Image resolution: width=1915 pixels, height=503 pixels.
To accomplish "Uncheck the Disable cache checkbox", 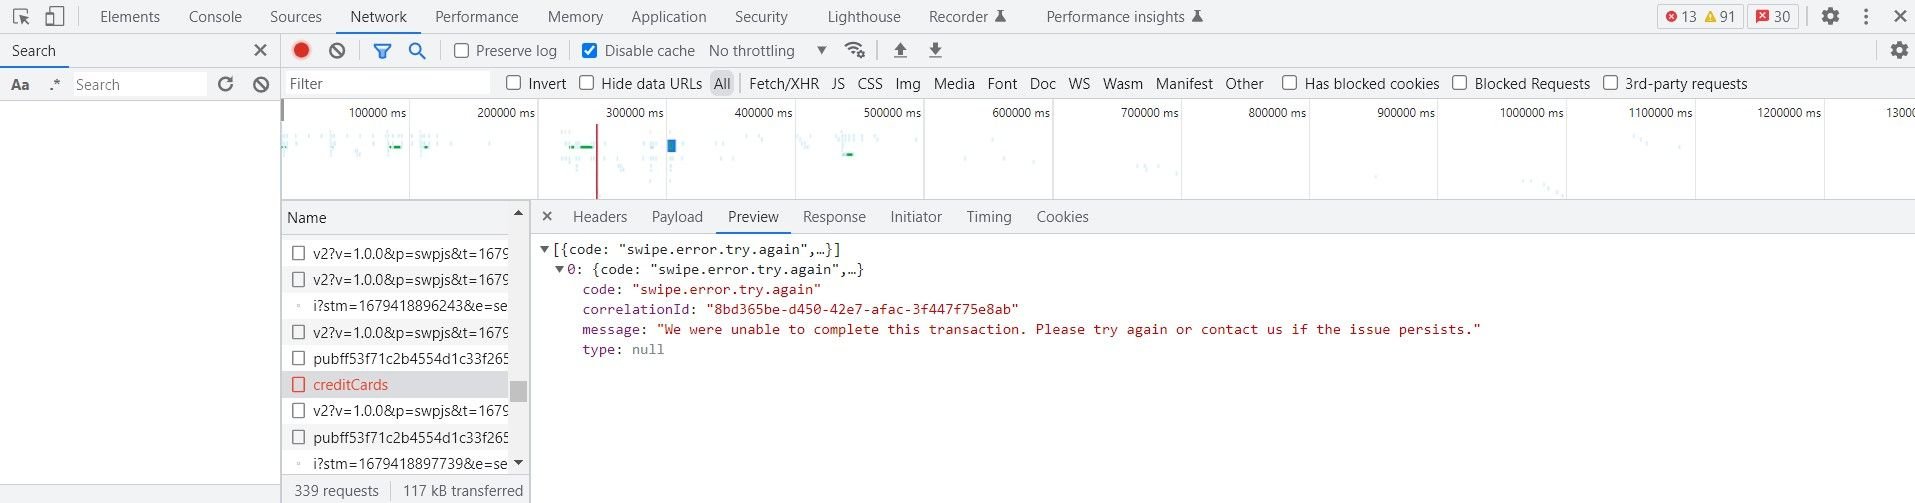I will 589,51.
